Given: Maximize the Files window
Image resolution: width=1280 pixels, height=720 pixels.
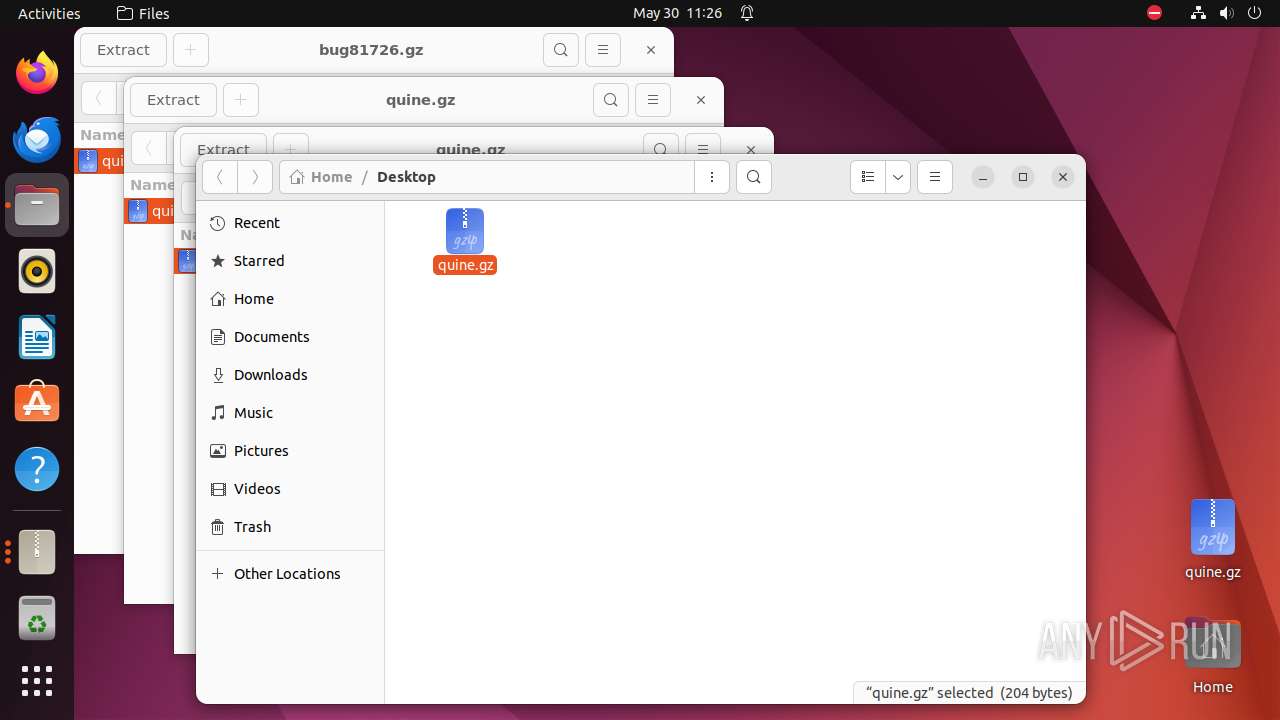Looking at the screenshot, I should click(x=1023, y=177).
